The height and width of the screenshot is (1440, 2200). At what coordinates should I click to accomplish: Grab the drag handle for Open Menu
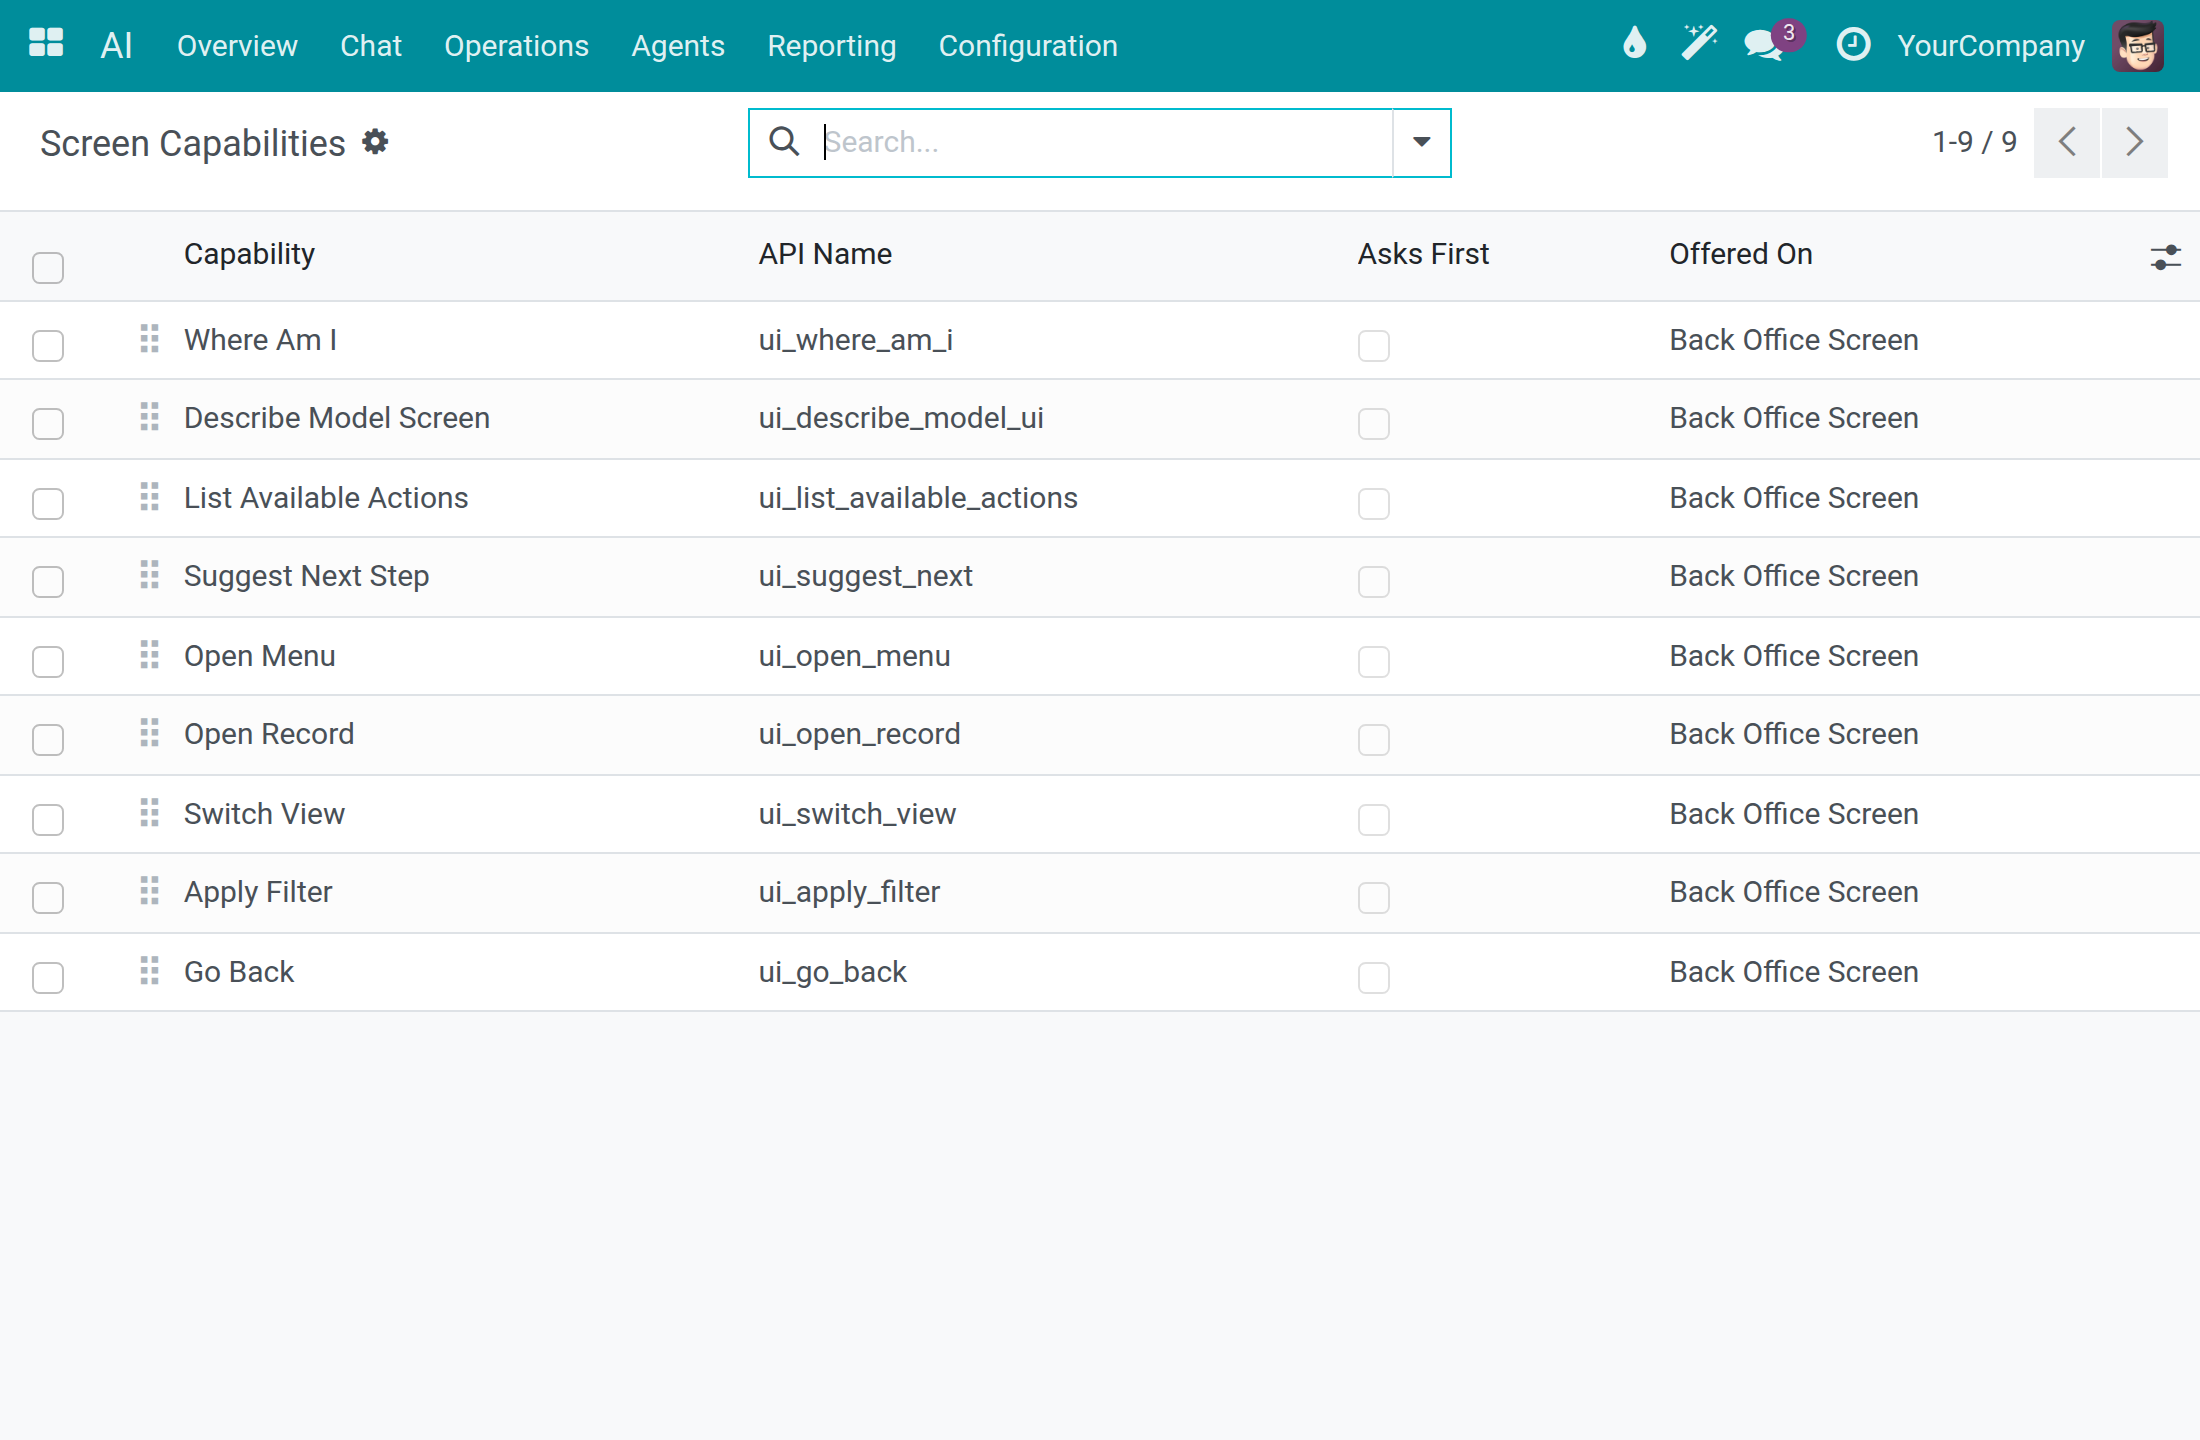click(x=149, y=655)
